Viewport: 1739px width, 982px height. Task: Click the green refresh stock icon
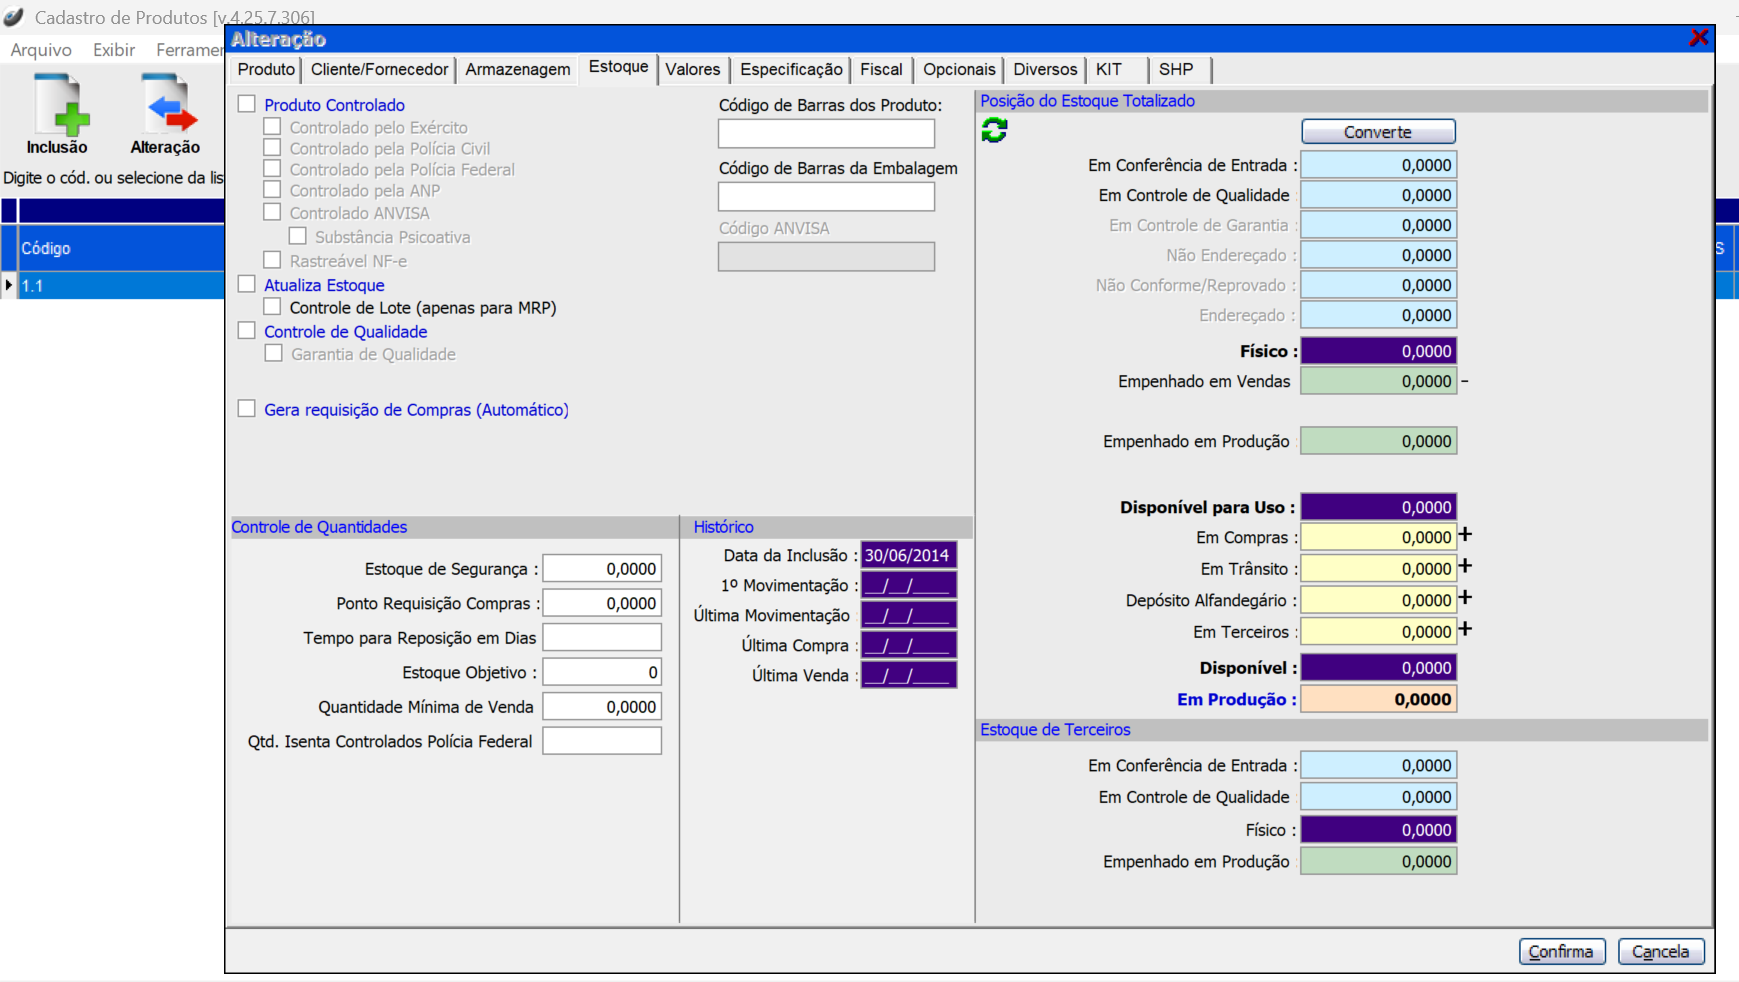[994, 130]
